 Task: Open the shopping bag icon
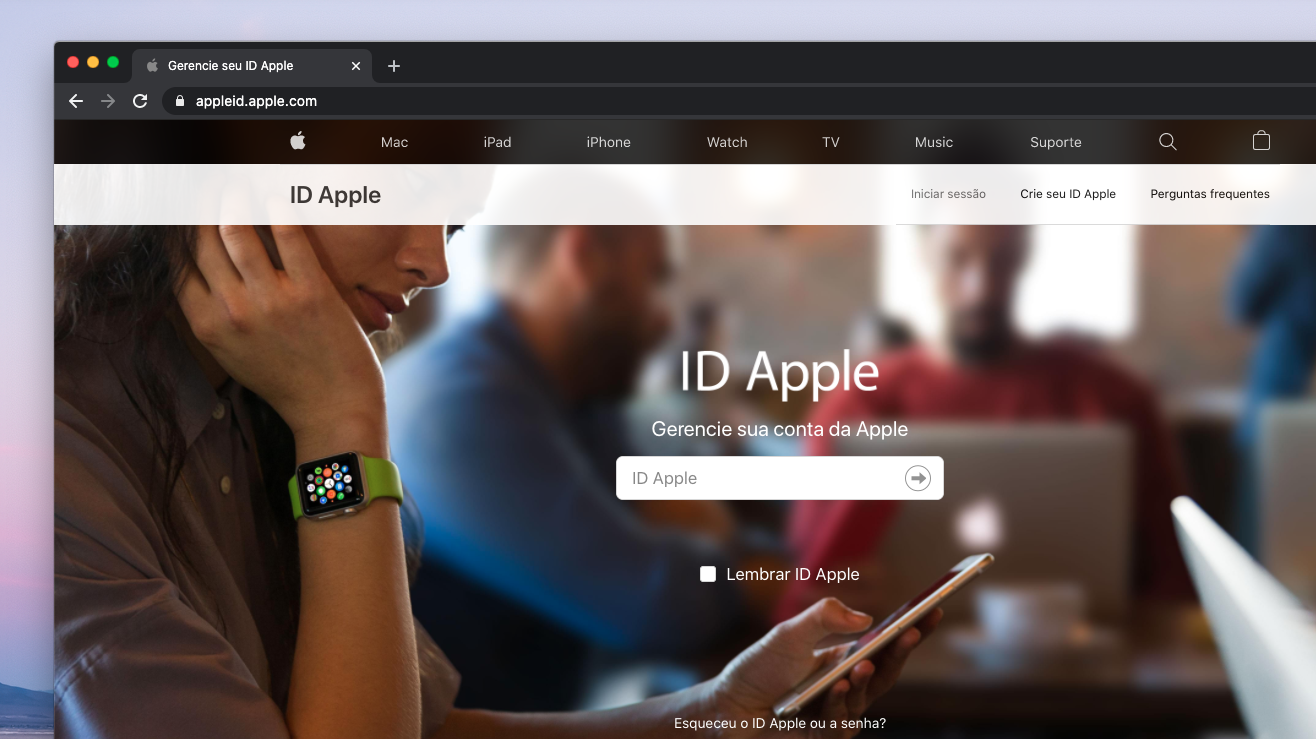coord(1261,141)
